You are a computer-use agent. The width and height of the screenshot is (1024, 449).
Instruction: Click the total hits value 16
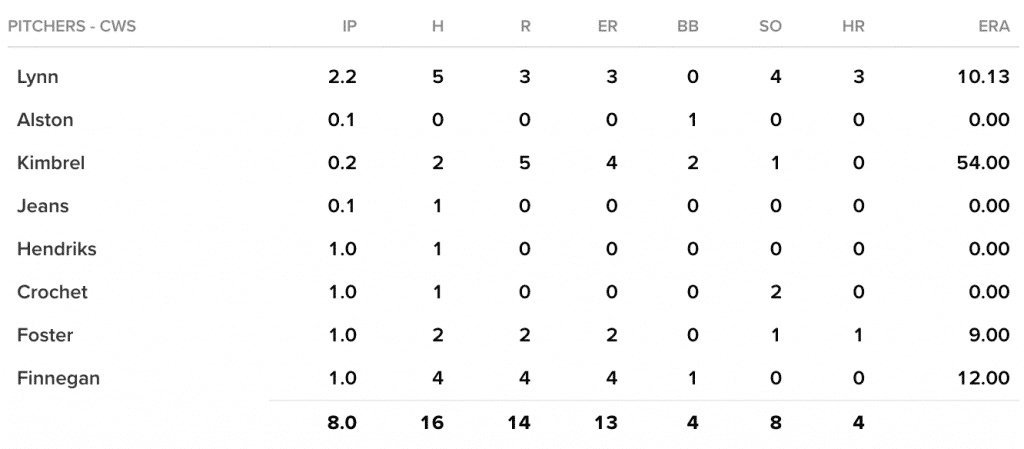pos(433,422)
